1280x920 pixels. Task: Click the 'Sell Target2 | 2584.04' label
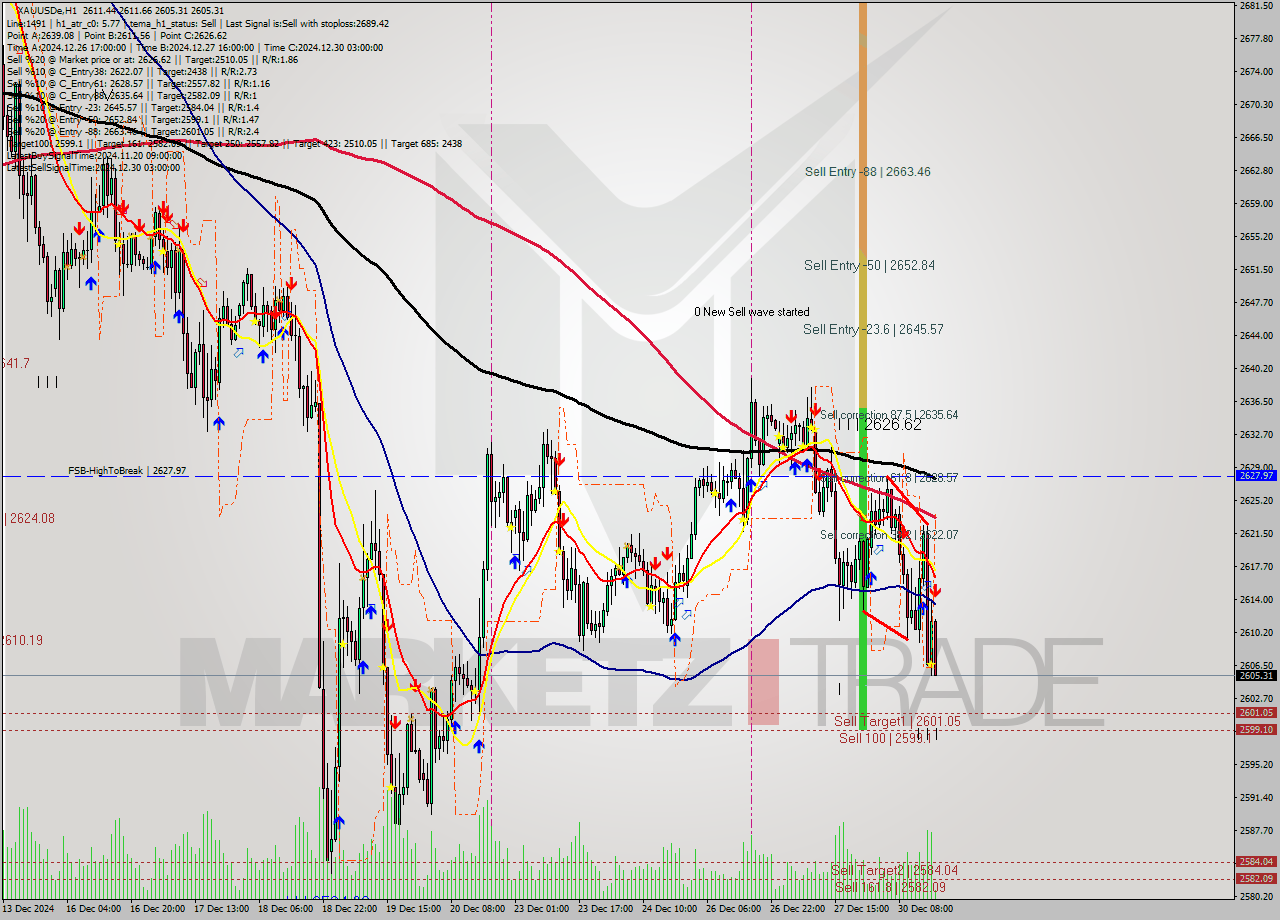(894, 871)
